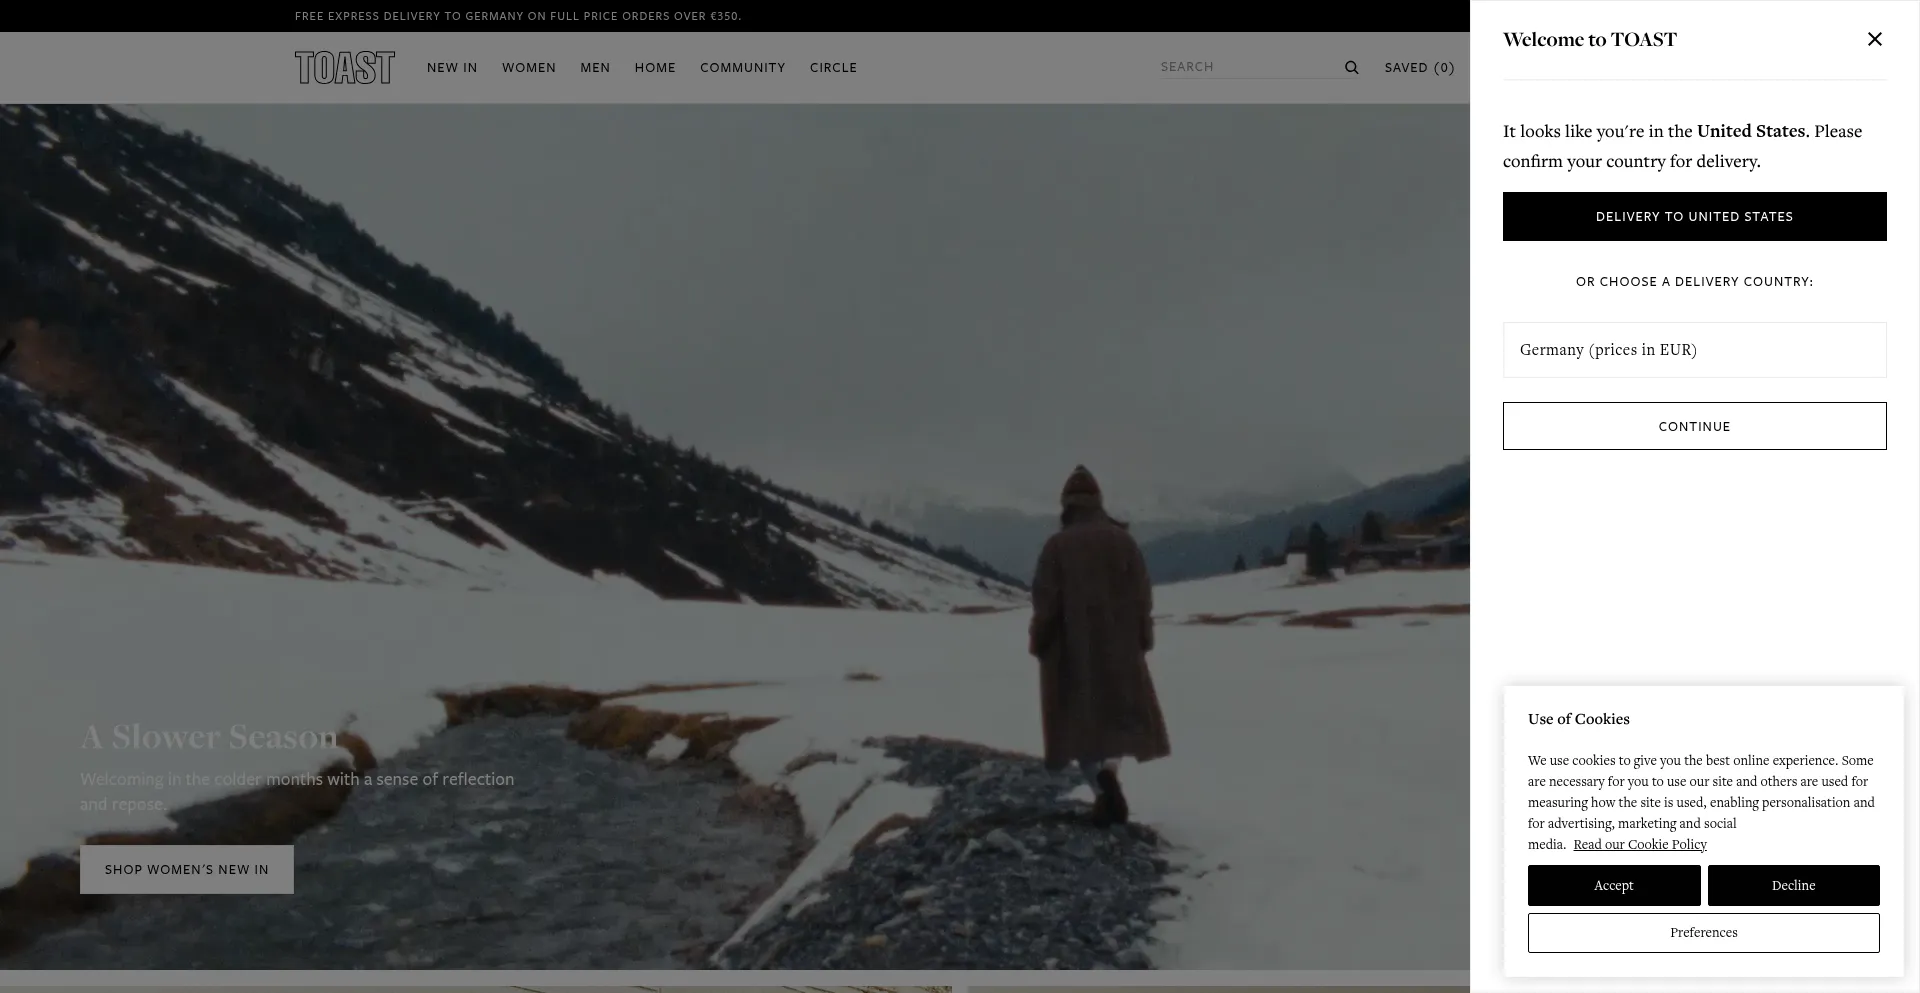Read our Cookie Policy link

1640,844
